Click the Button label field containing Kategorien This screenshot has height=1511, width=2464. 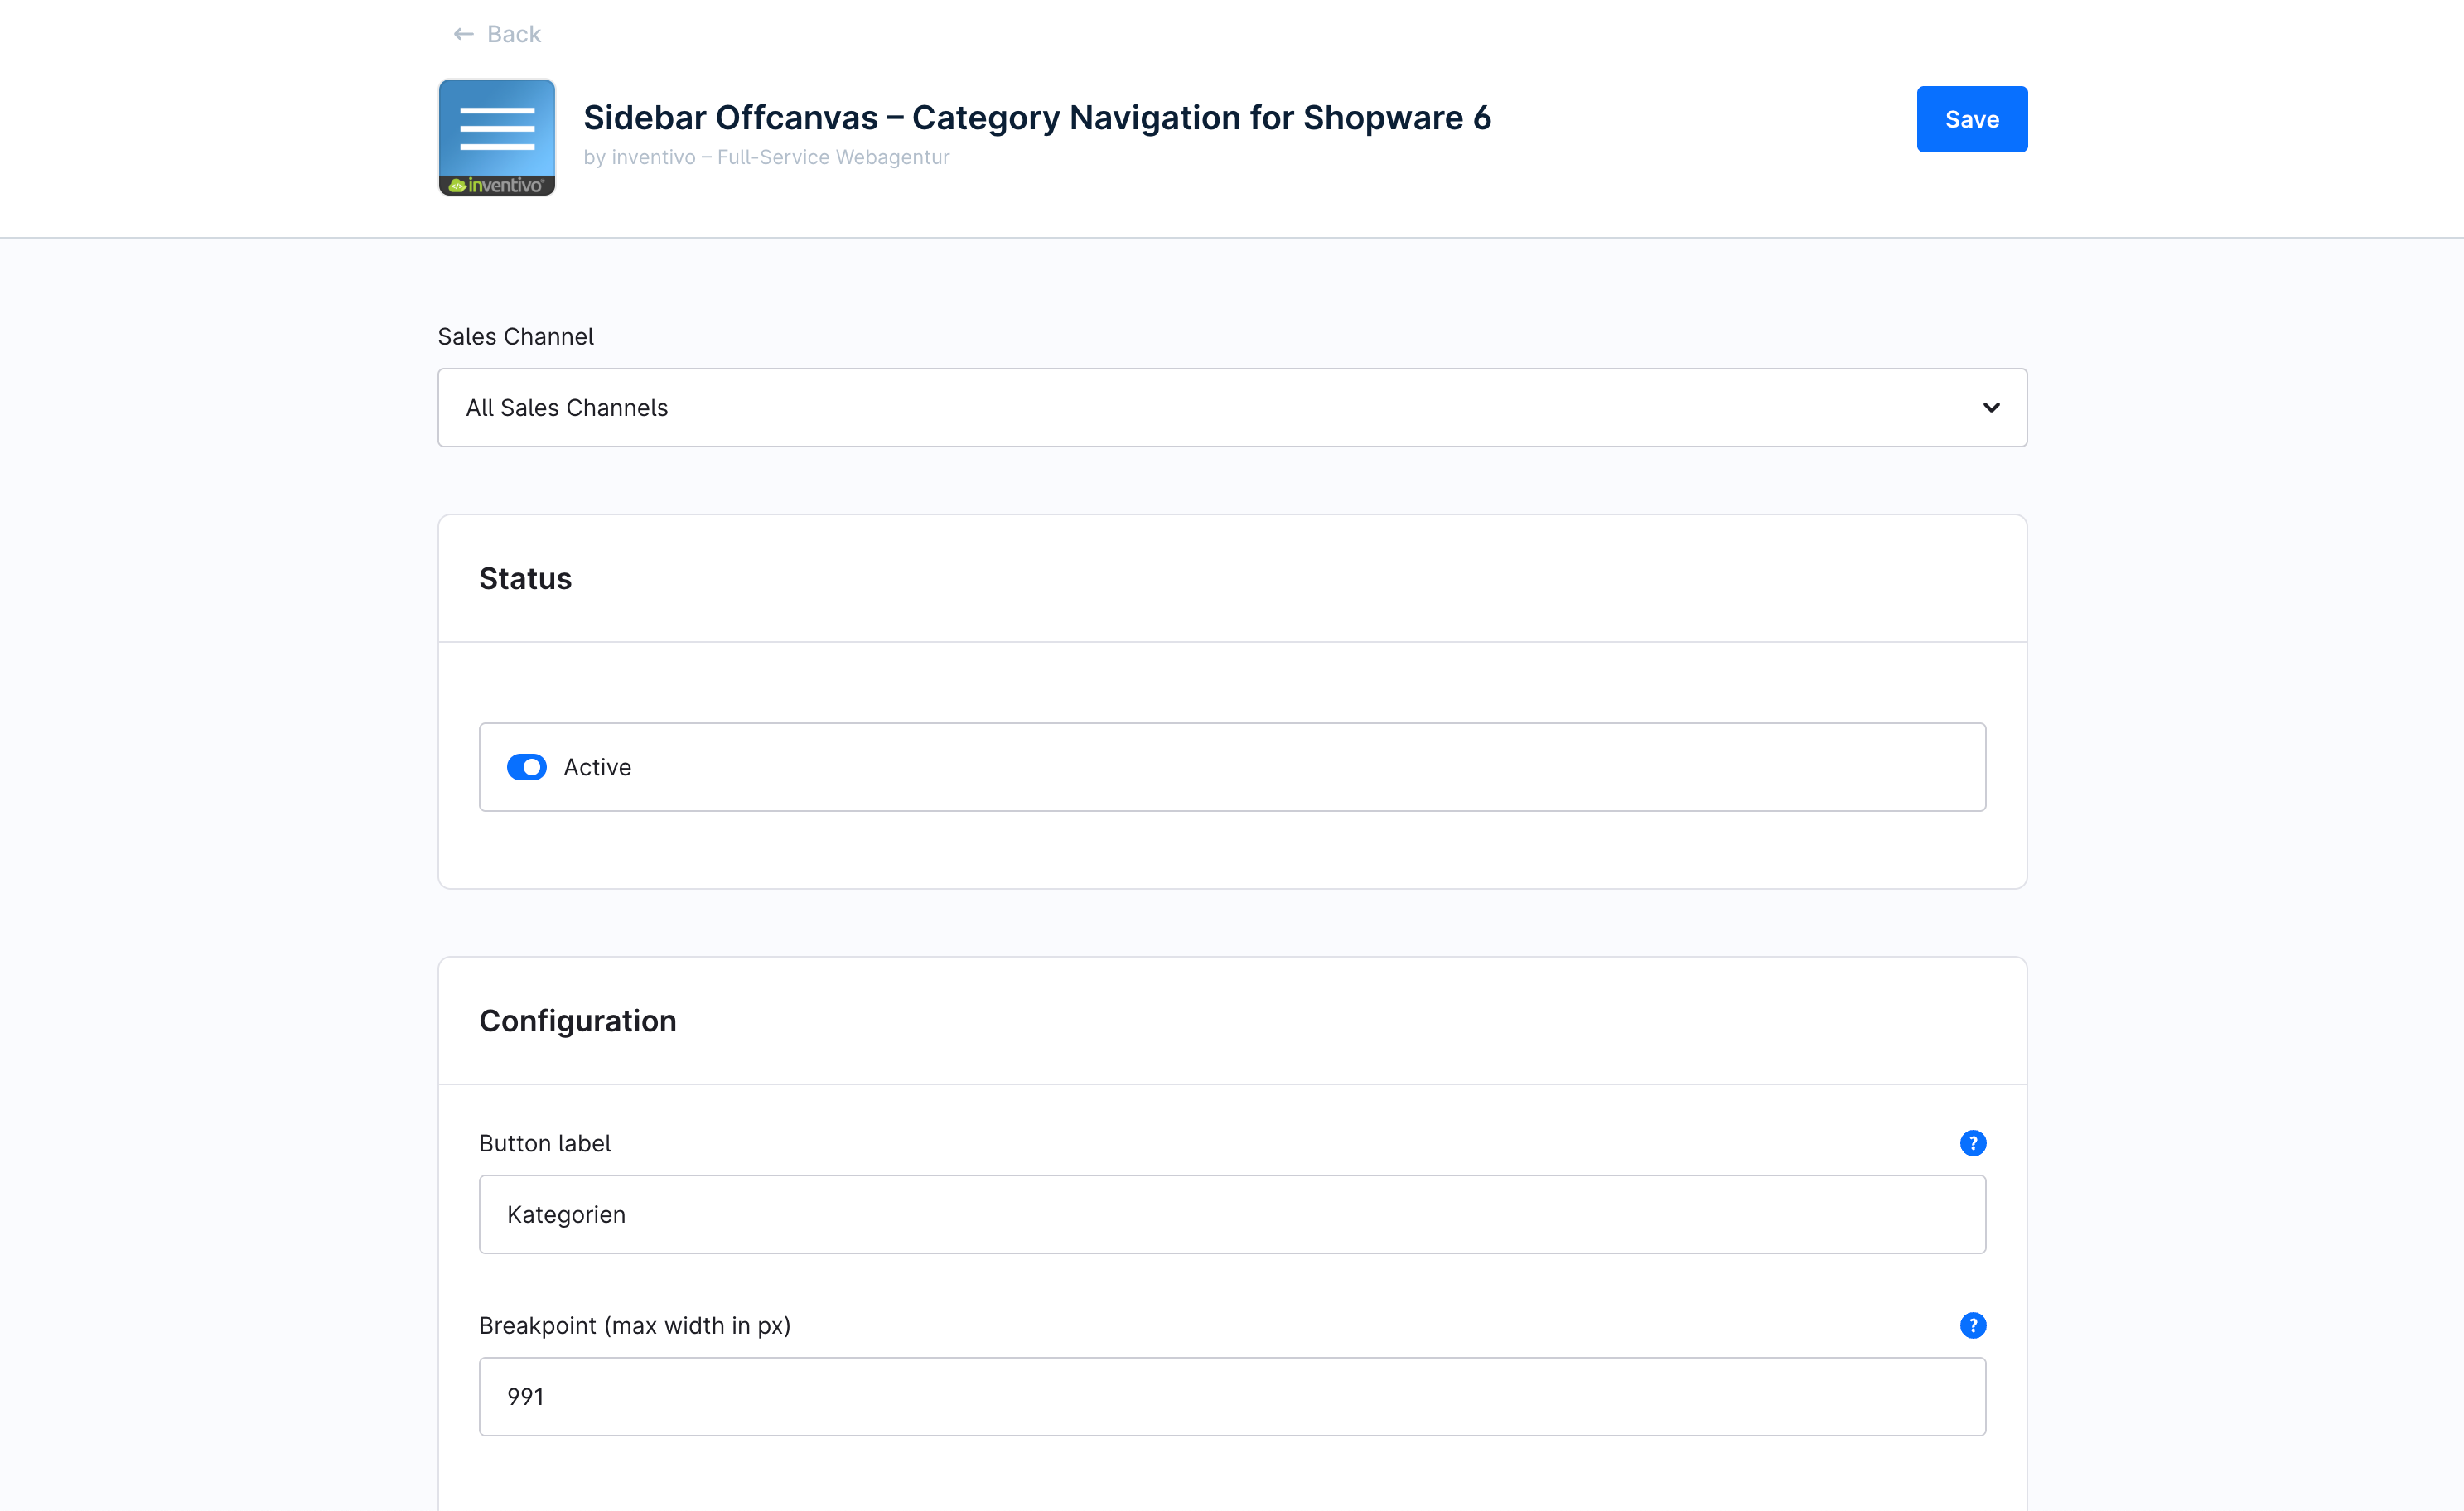click(x=1232, y=1214)
